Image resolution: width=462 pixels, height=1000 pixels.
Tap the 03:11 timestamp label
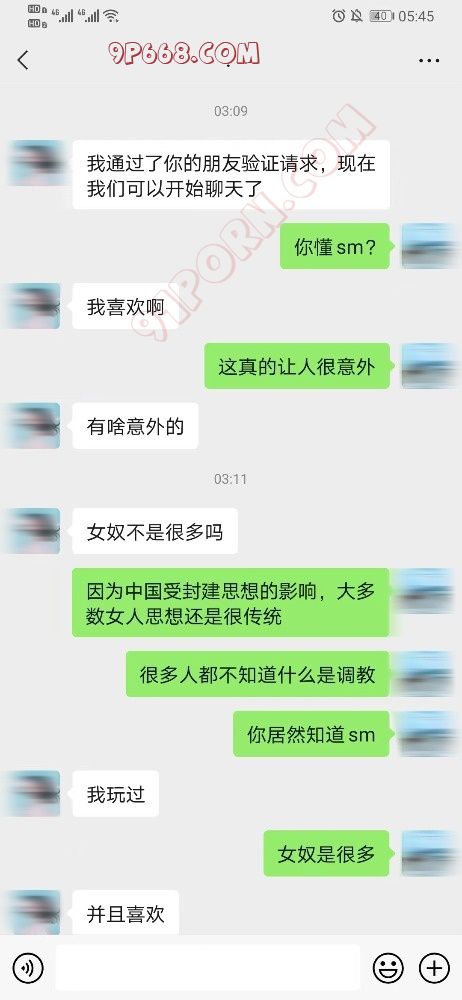[230, 479]
